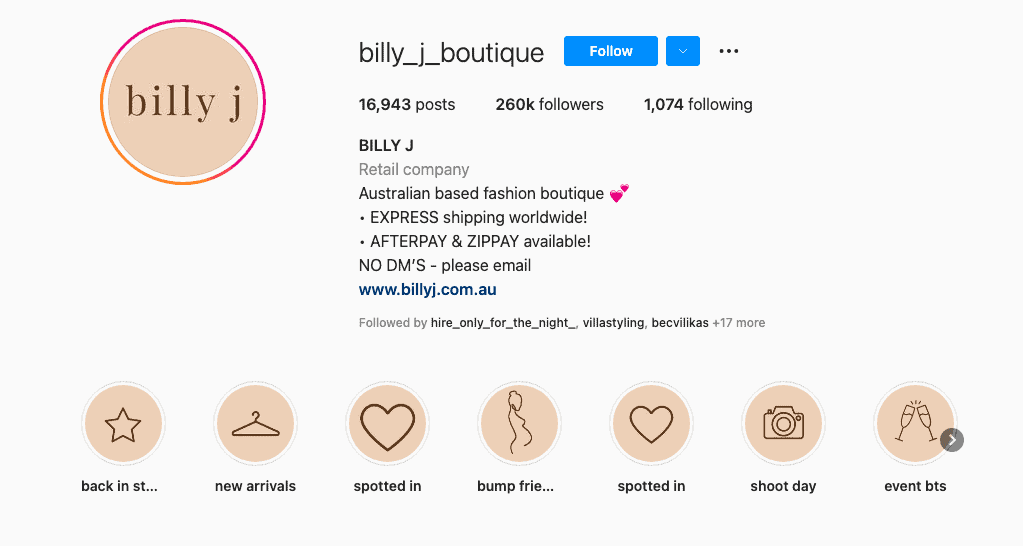Viewport: 1023px width, 546px height.
Task: Open the first heart 'spotted in' highlight
Action: coord(387,425)
